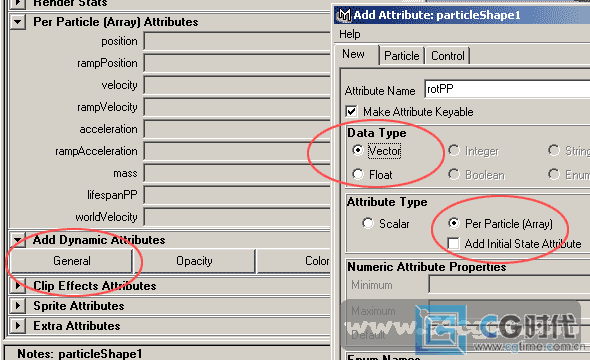Viewport: 590px width, 360px height.
Task: Click the mass attribute field
Action: click(237, 173)
